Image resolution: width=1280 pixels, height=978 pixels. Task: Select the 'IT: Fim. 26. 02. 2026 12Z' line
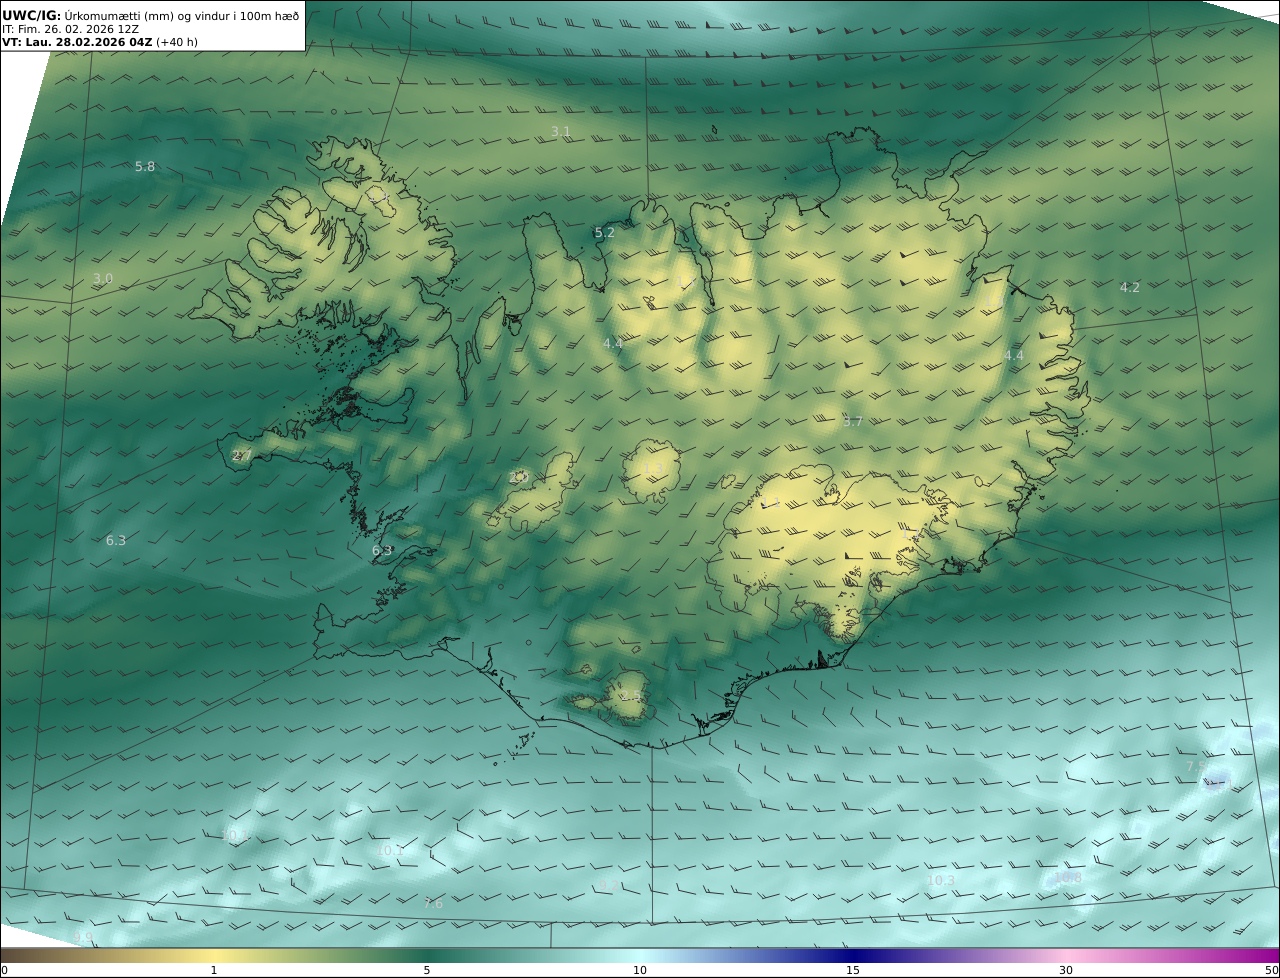[x=70, y=29]
